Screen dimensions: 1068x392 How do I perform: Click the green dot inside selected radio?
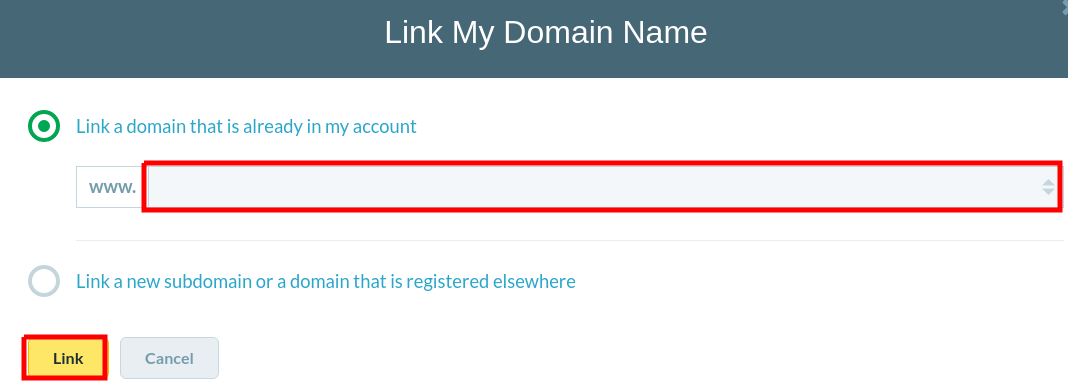(44, 126)
